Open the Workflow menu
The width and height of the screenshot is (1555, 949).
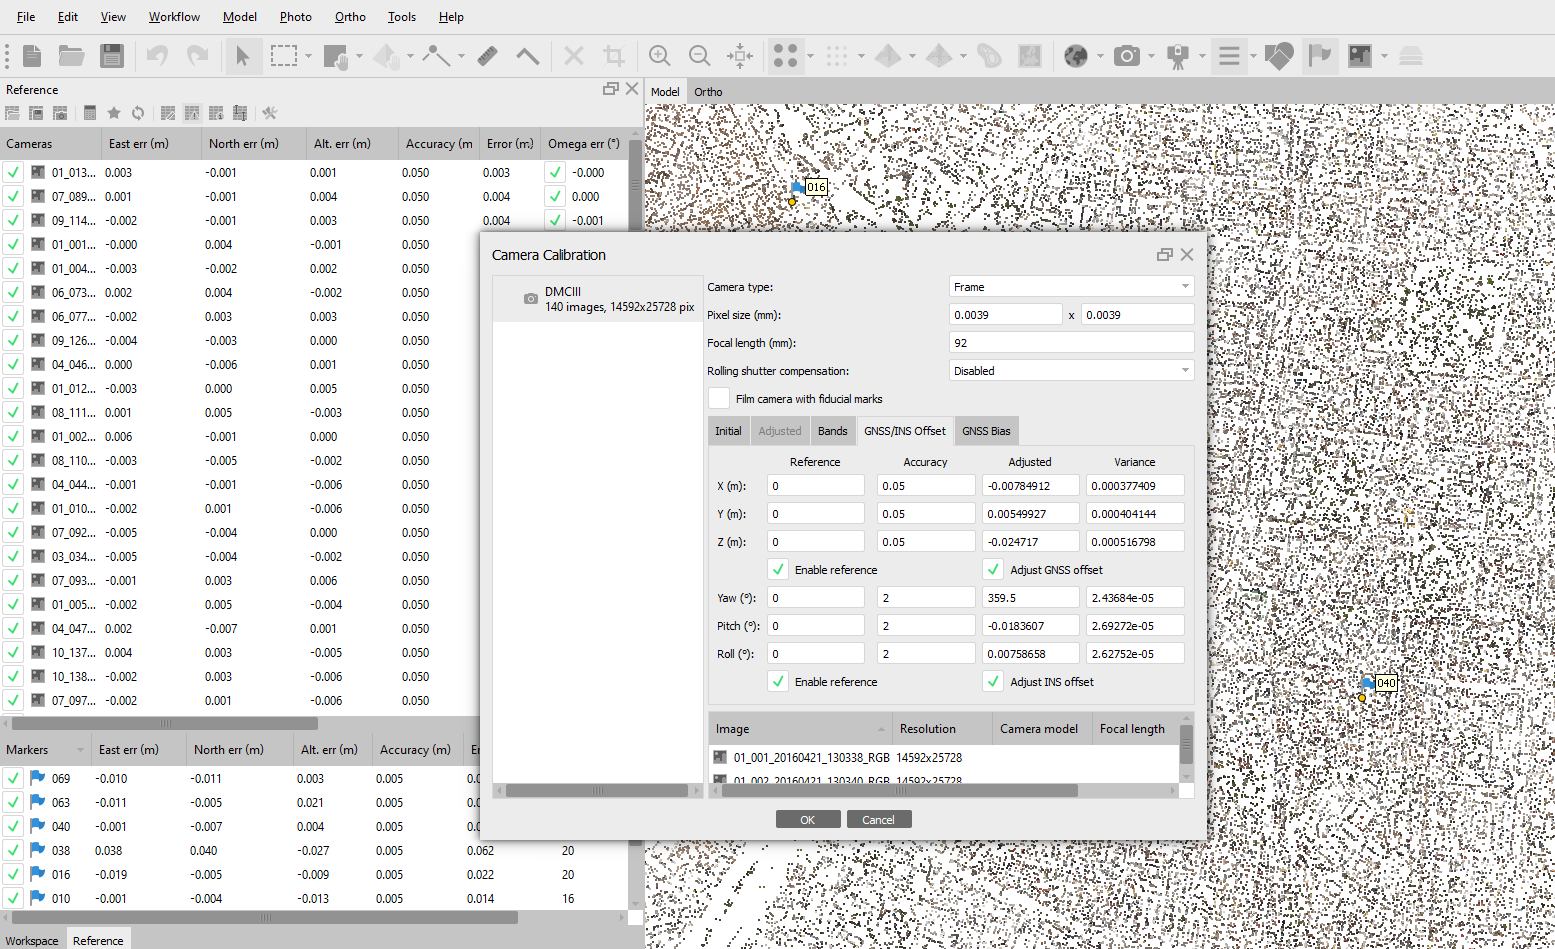point(174,17)
